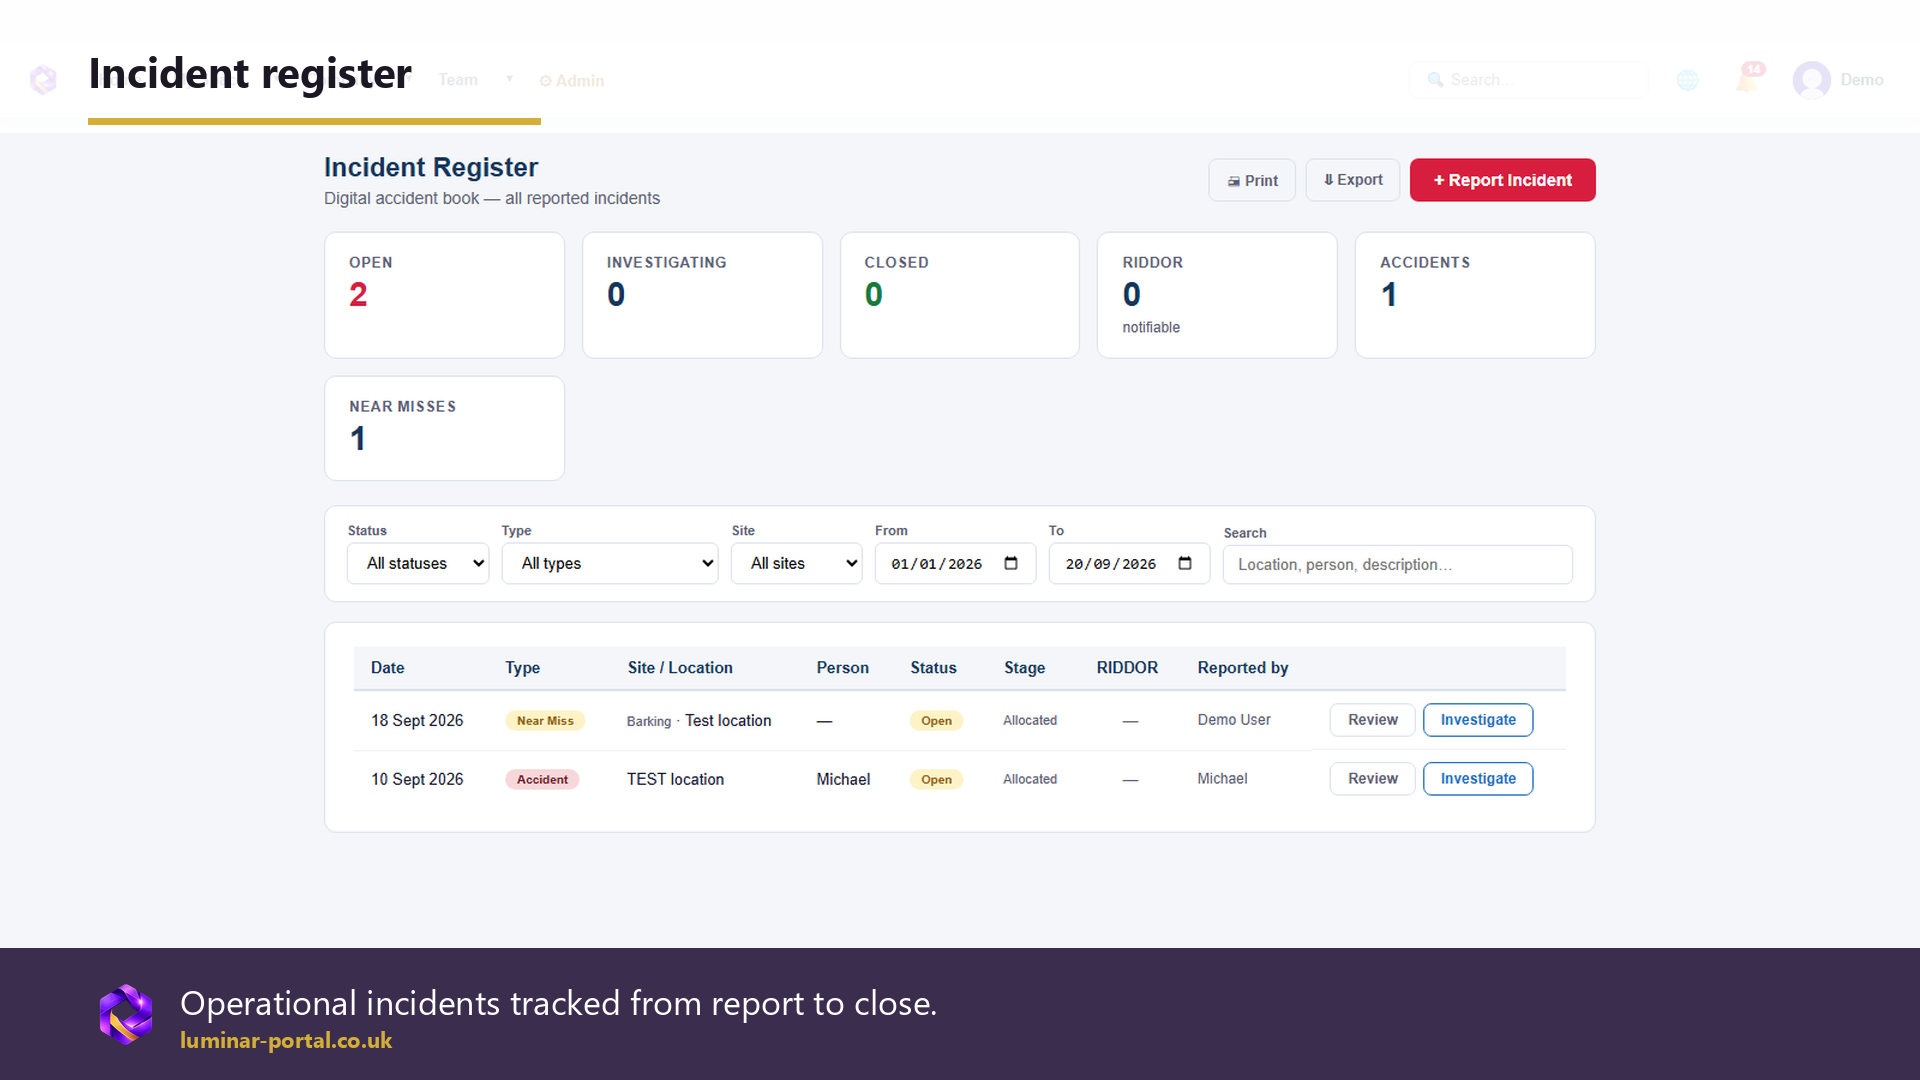Click the Accident type badge
This screenshot has width=1920, height=1080.
pos(542,780)
